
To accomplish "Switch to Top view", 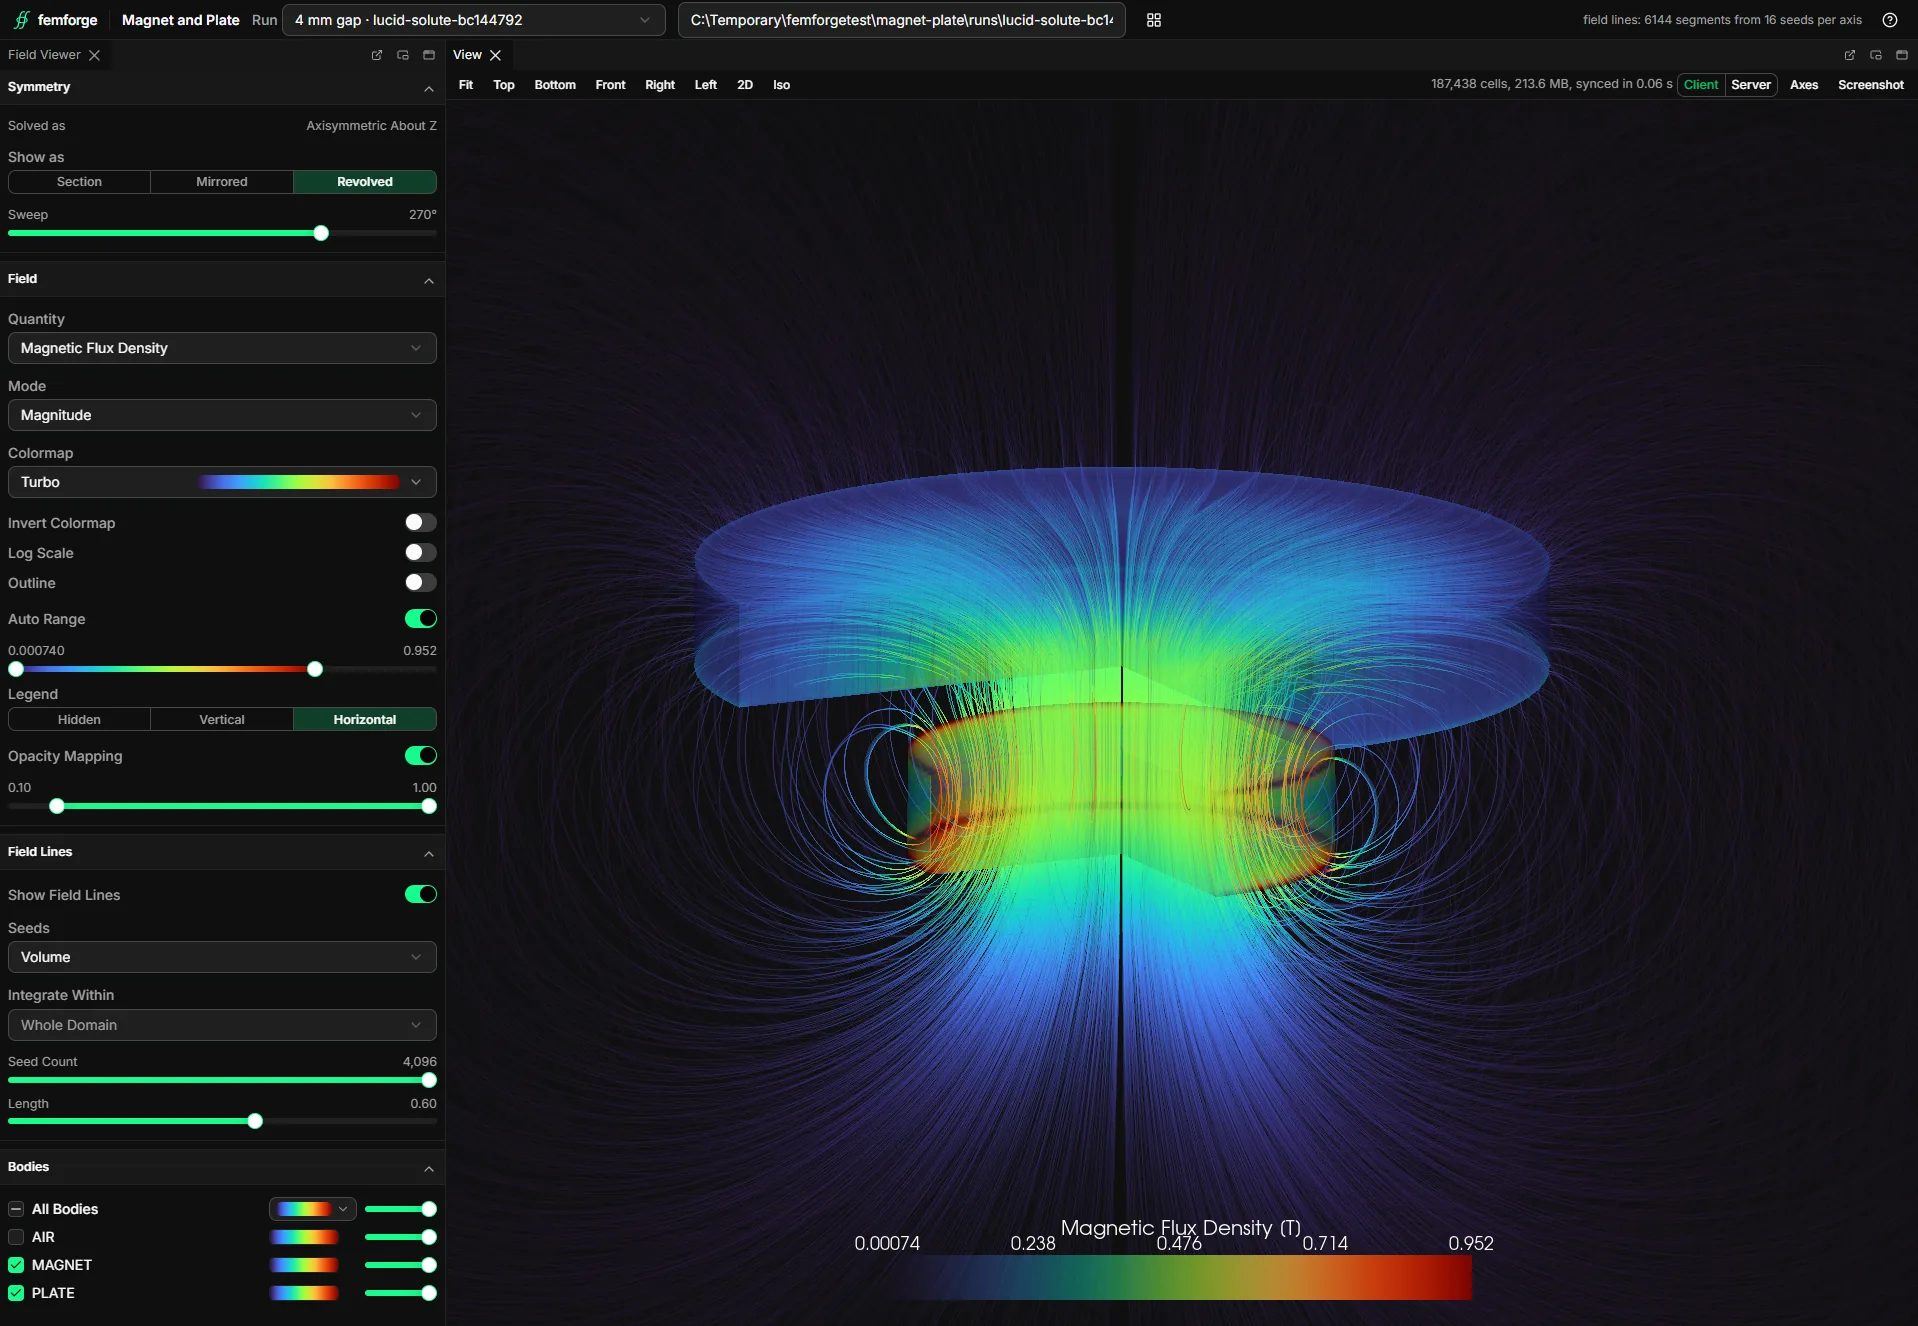I will (504, 85).
